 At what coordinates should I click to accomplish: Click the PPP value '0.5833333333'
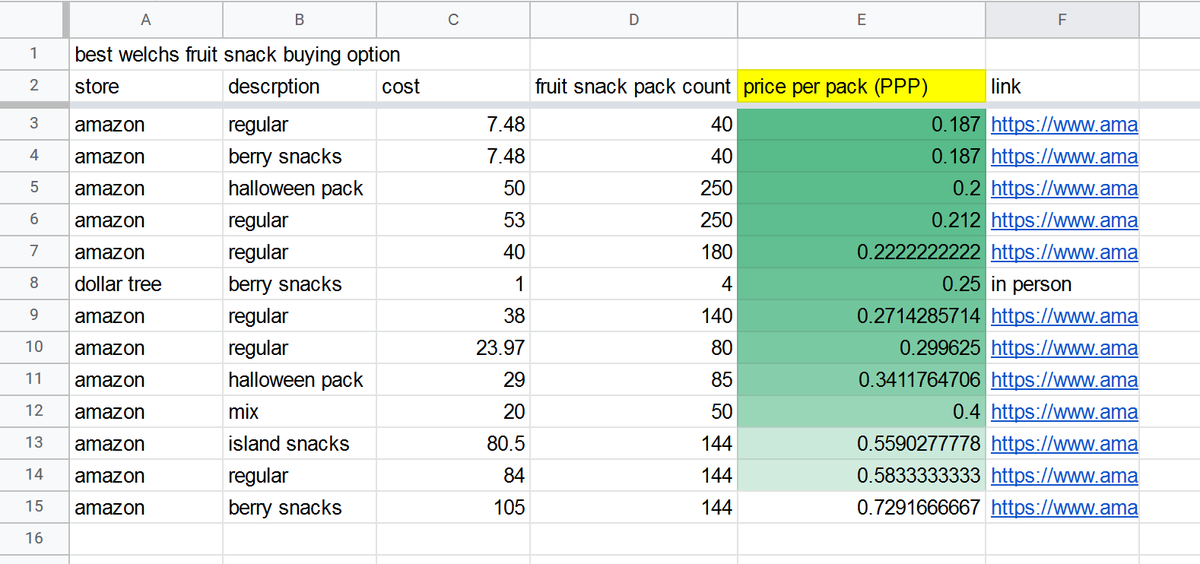tap(861, 476)
